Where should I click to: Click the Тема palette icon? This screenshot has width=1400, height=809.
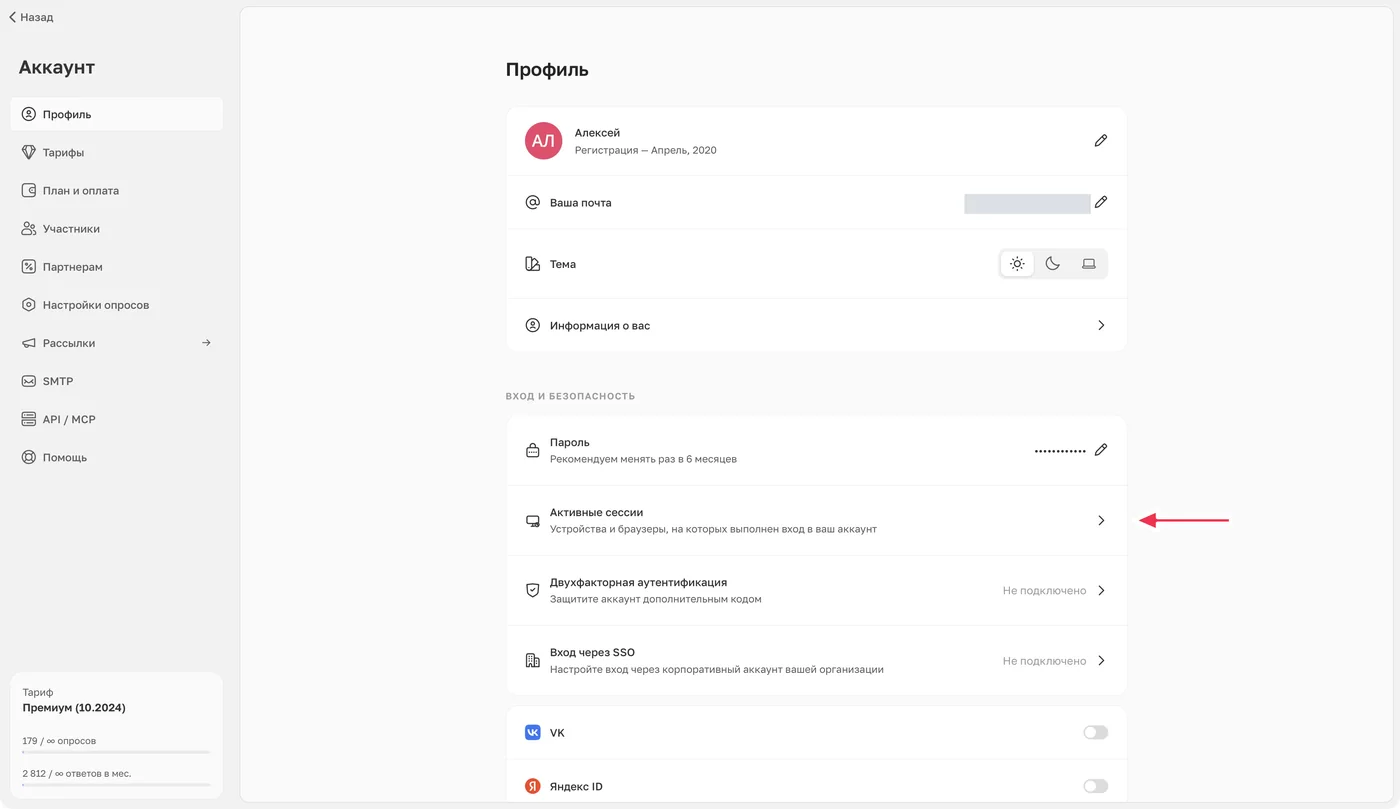pyautogui.click(x=533, y=264)
